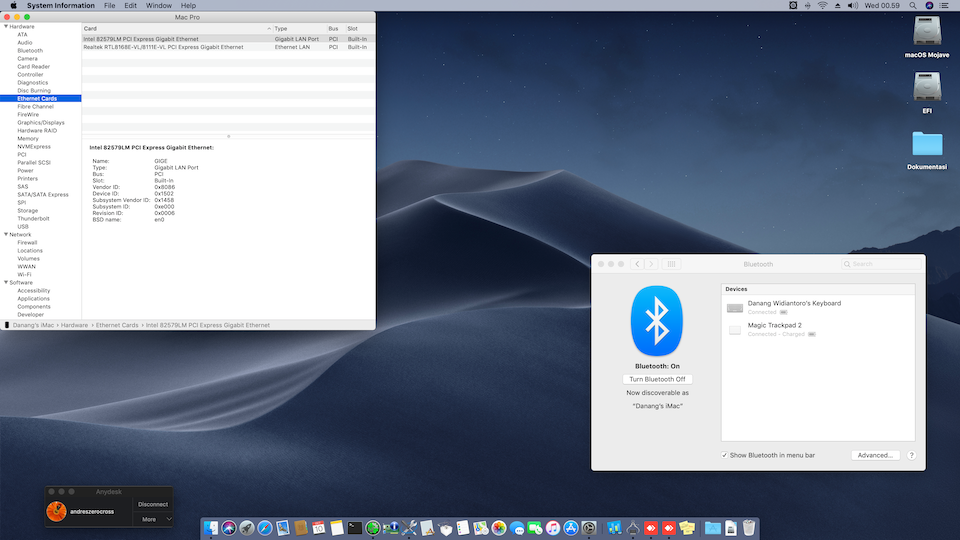Uncheck Show Bluetooth in menu bar

(724, 455)
